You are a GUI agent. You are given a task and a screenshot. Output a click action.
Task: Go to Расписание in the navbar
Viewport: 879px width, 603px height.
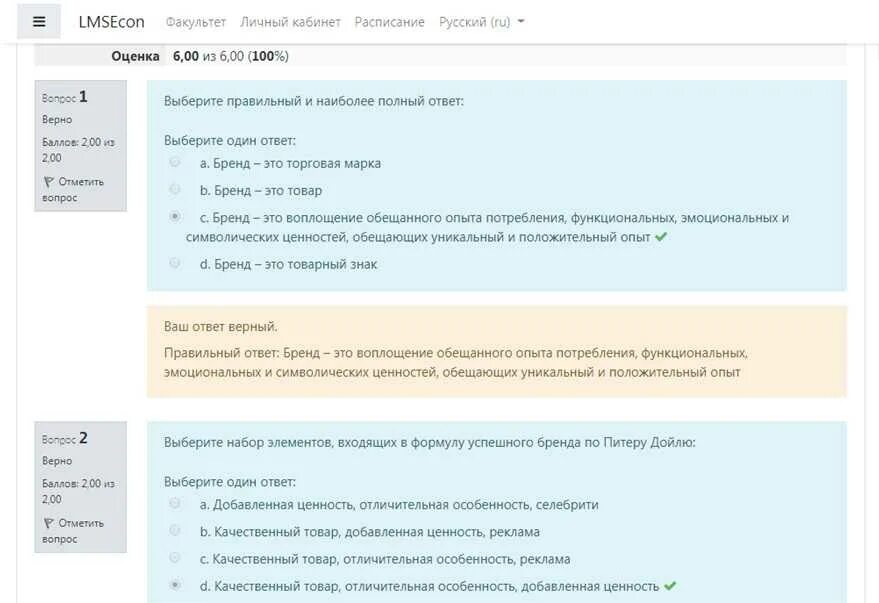389,22
